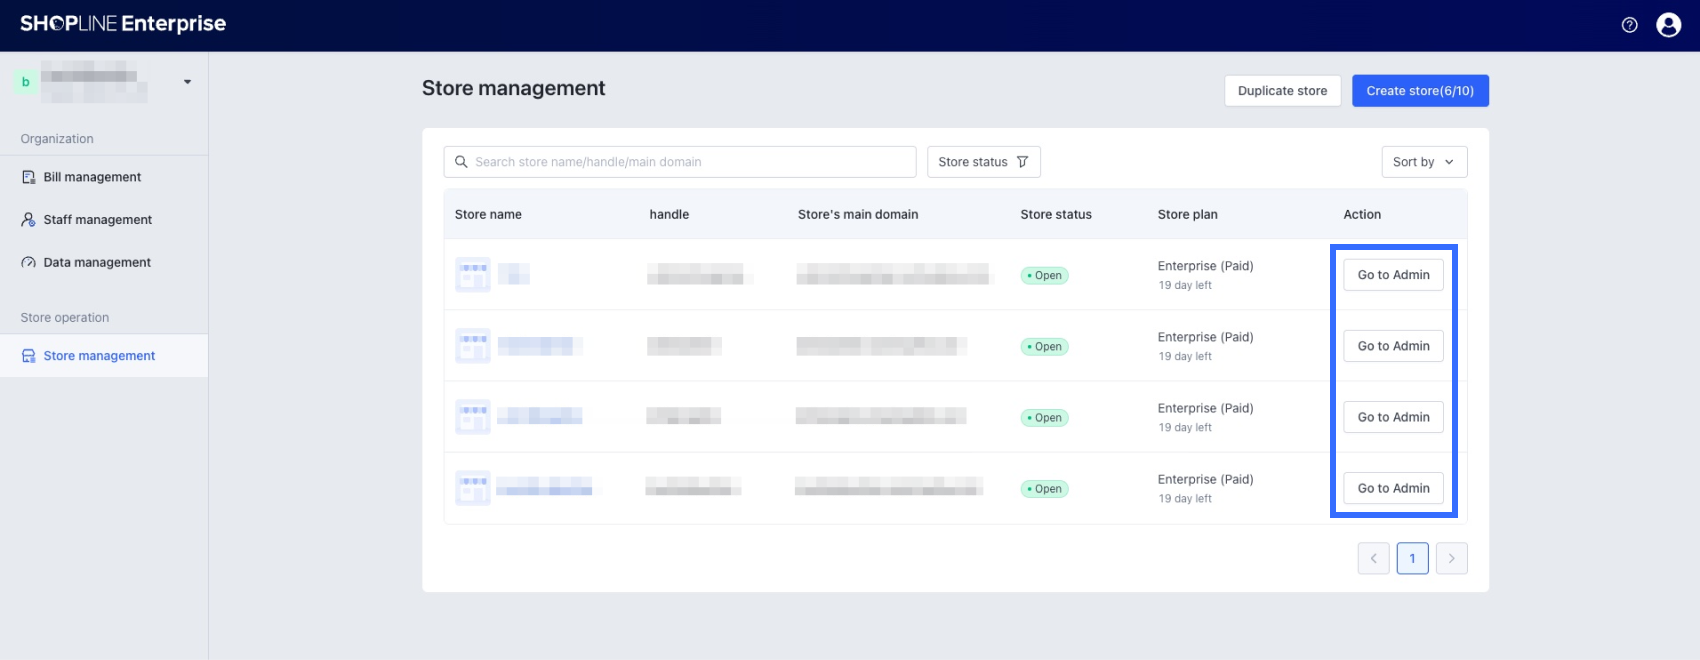1700x660 pixels.
Task: Click the SHOPLINE Enterprise logo
Action: coord(123,23)
